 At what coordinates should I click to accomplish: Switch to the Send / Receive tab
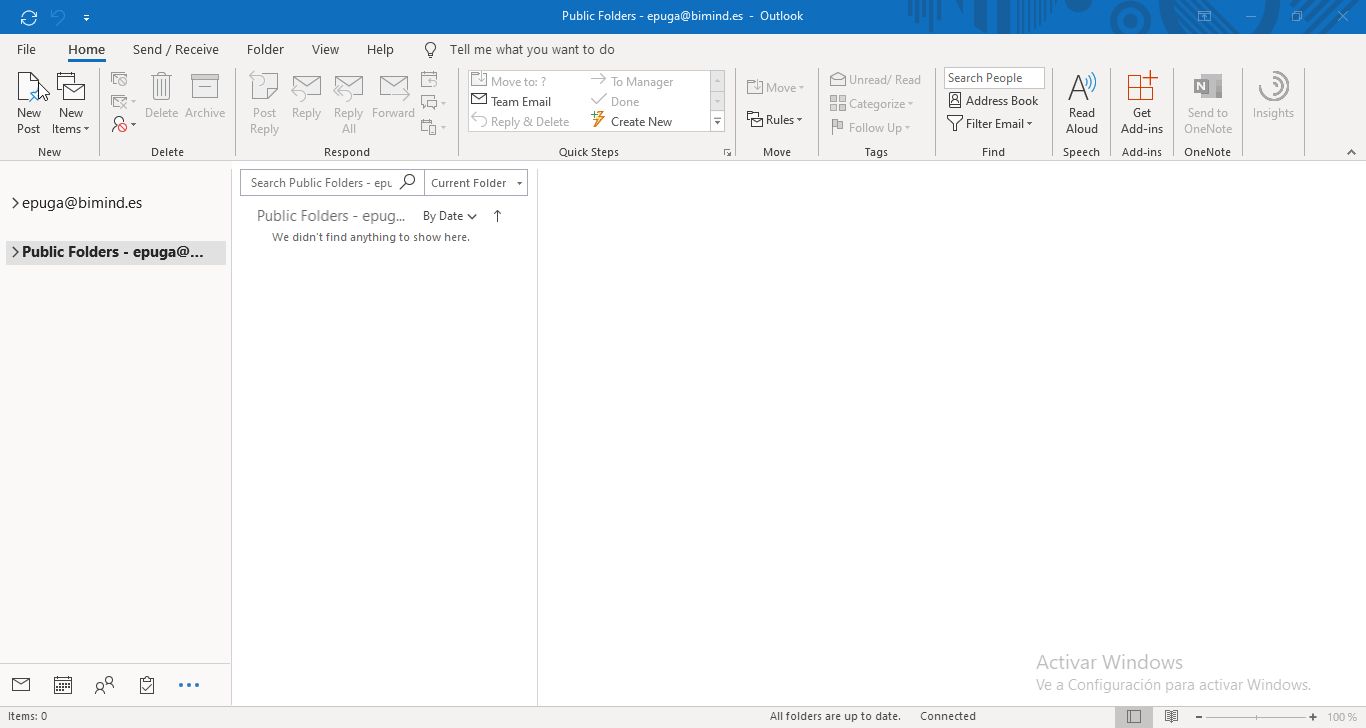[x=176, y=49]
